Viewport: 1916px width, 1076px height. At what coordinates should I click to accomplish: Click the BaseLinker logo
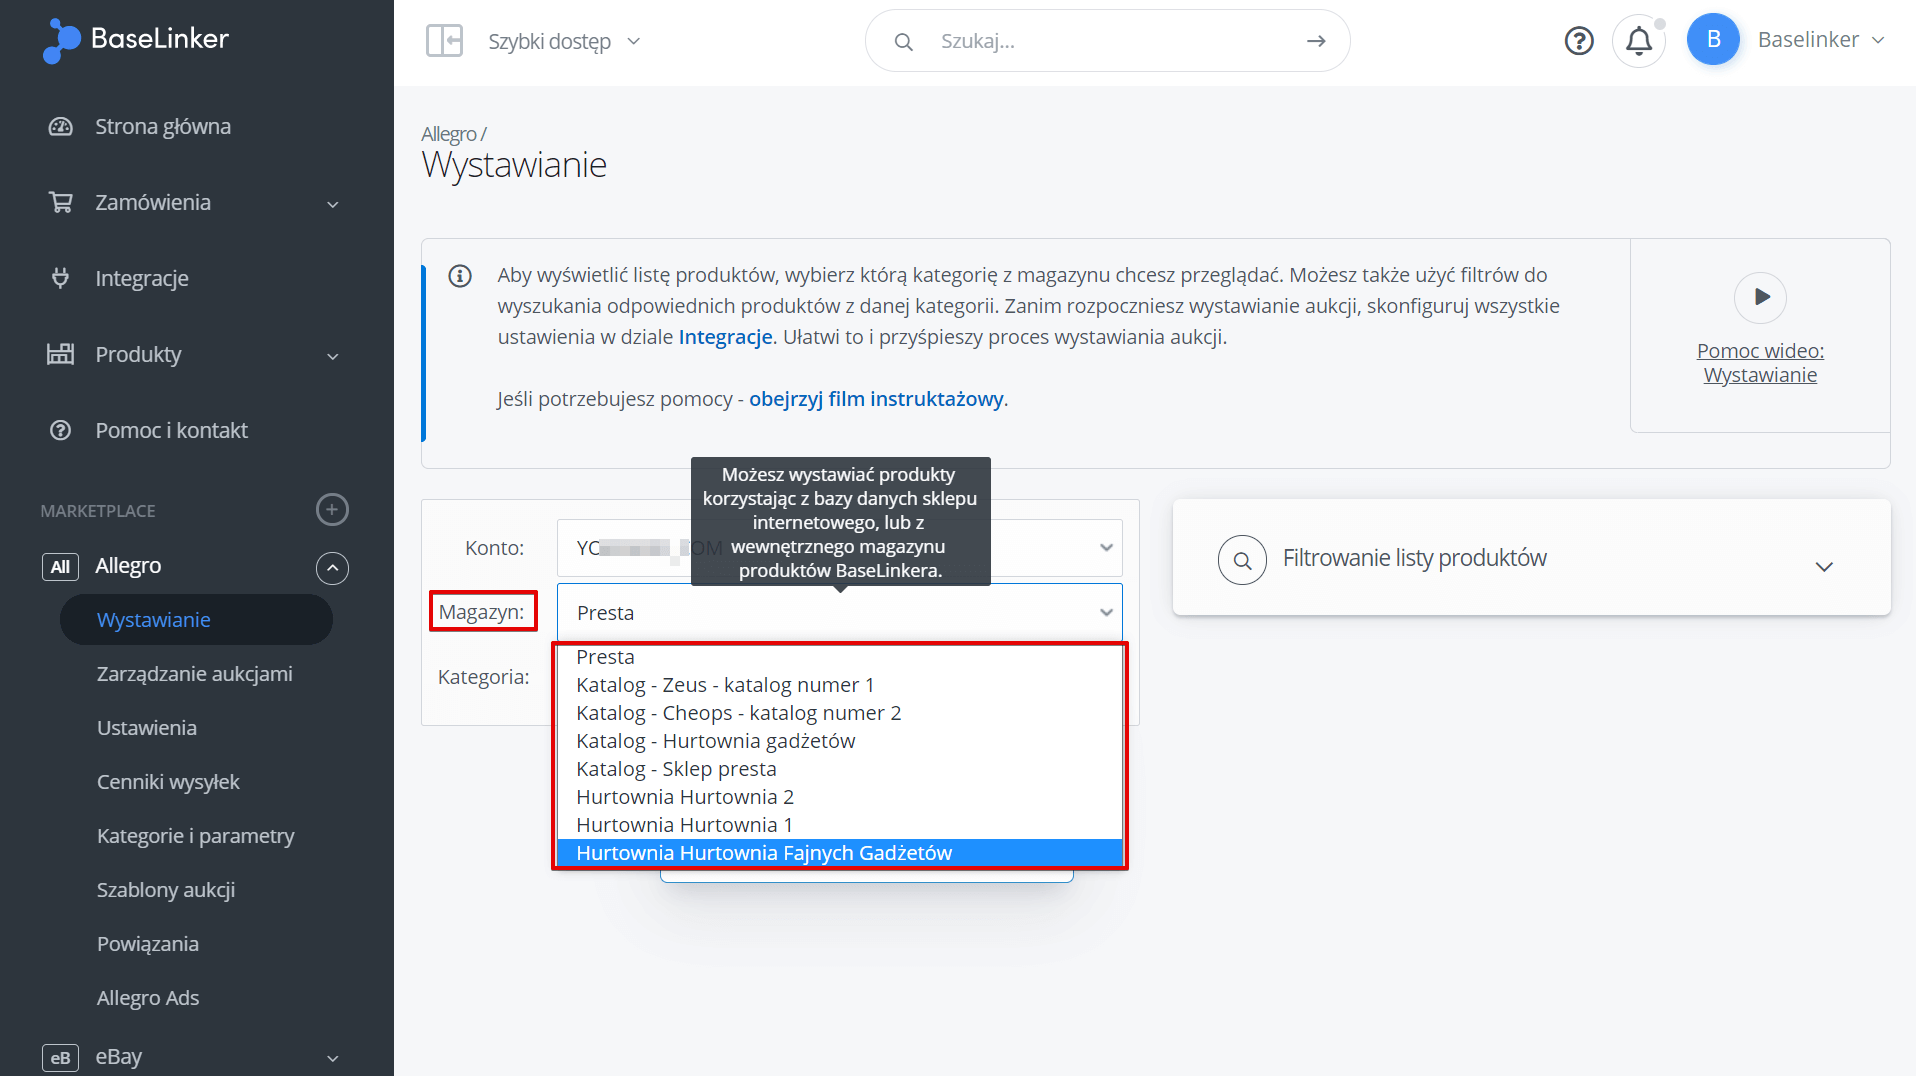(x=136, y=40)
